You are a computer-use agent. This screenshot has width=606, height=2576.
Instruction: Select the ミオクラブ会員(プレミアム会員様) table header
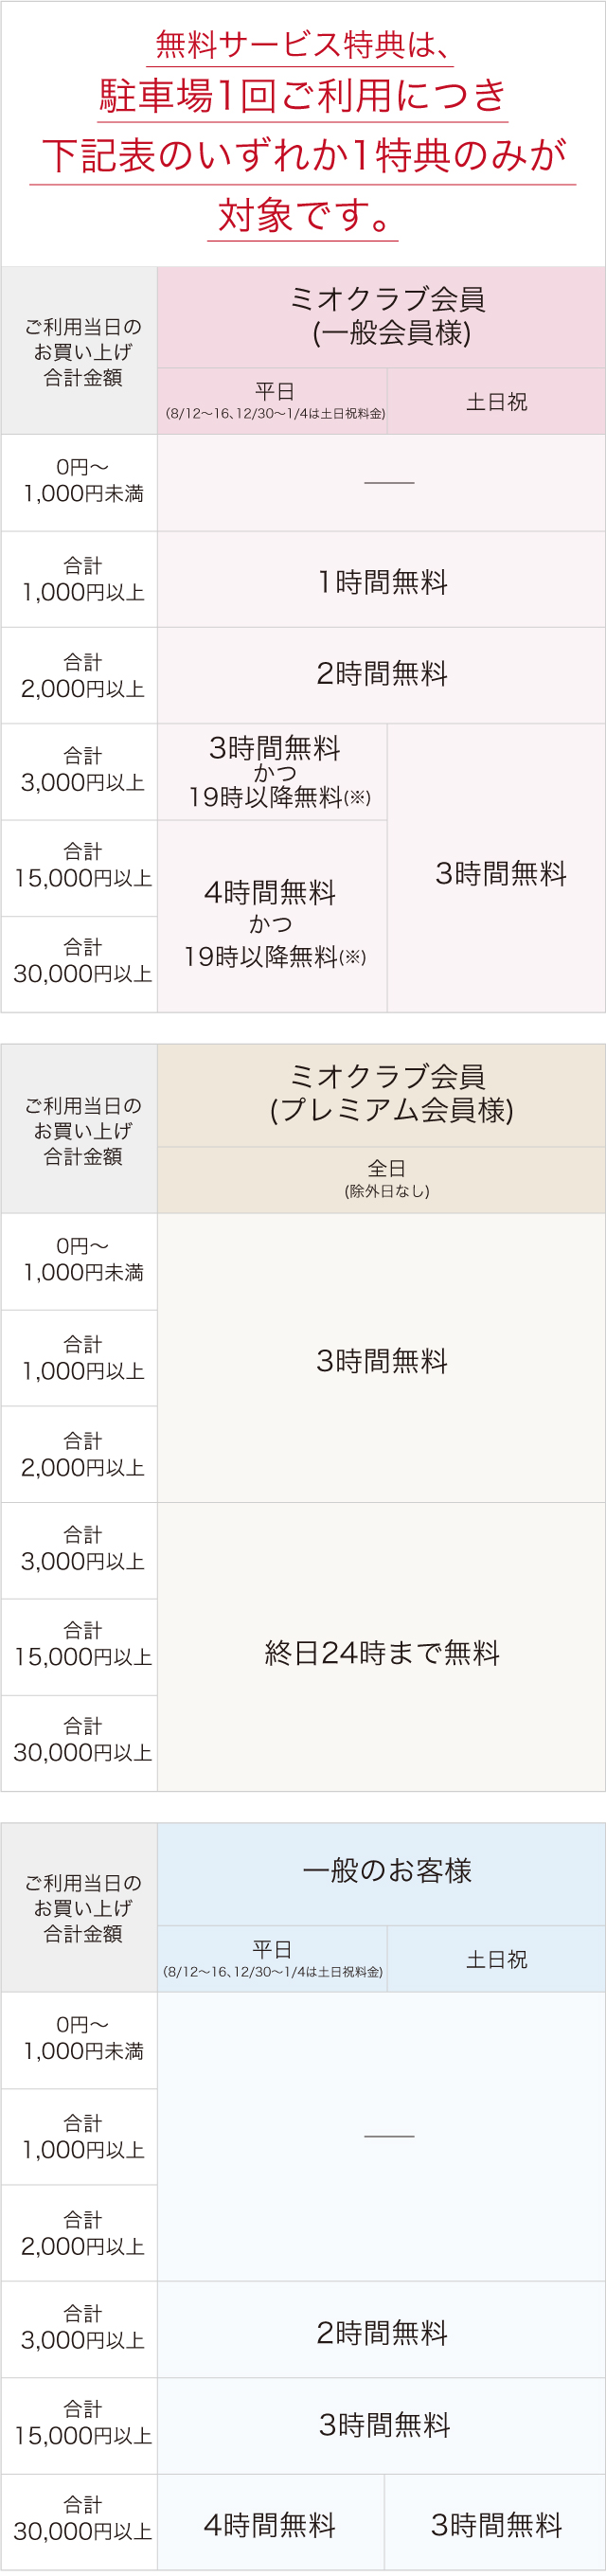tap(390, 1093)
